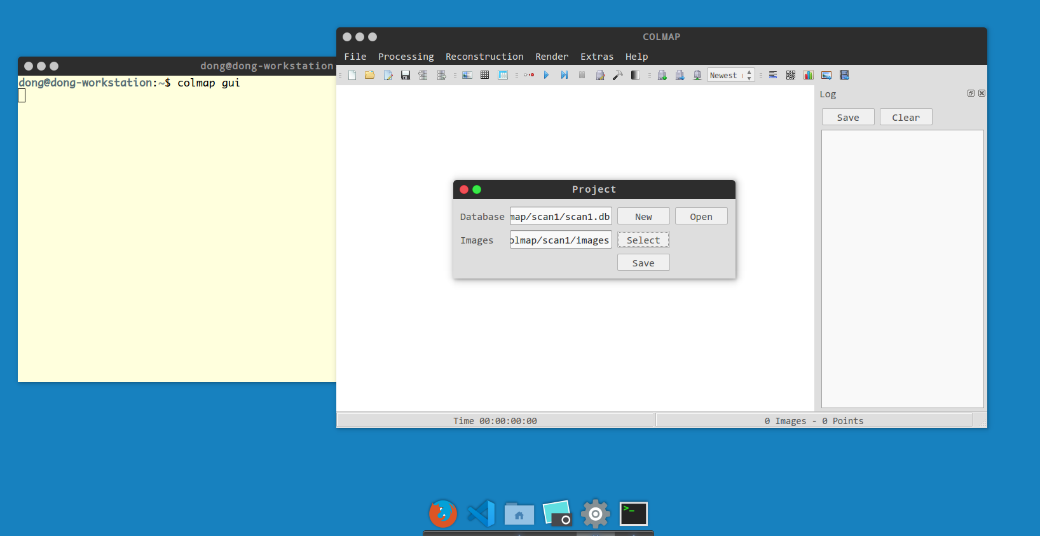This screenshot has height=536, width=1040.
Task: Click the 'Time 00:00:00:00' status text
Action: pos(495,421)
